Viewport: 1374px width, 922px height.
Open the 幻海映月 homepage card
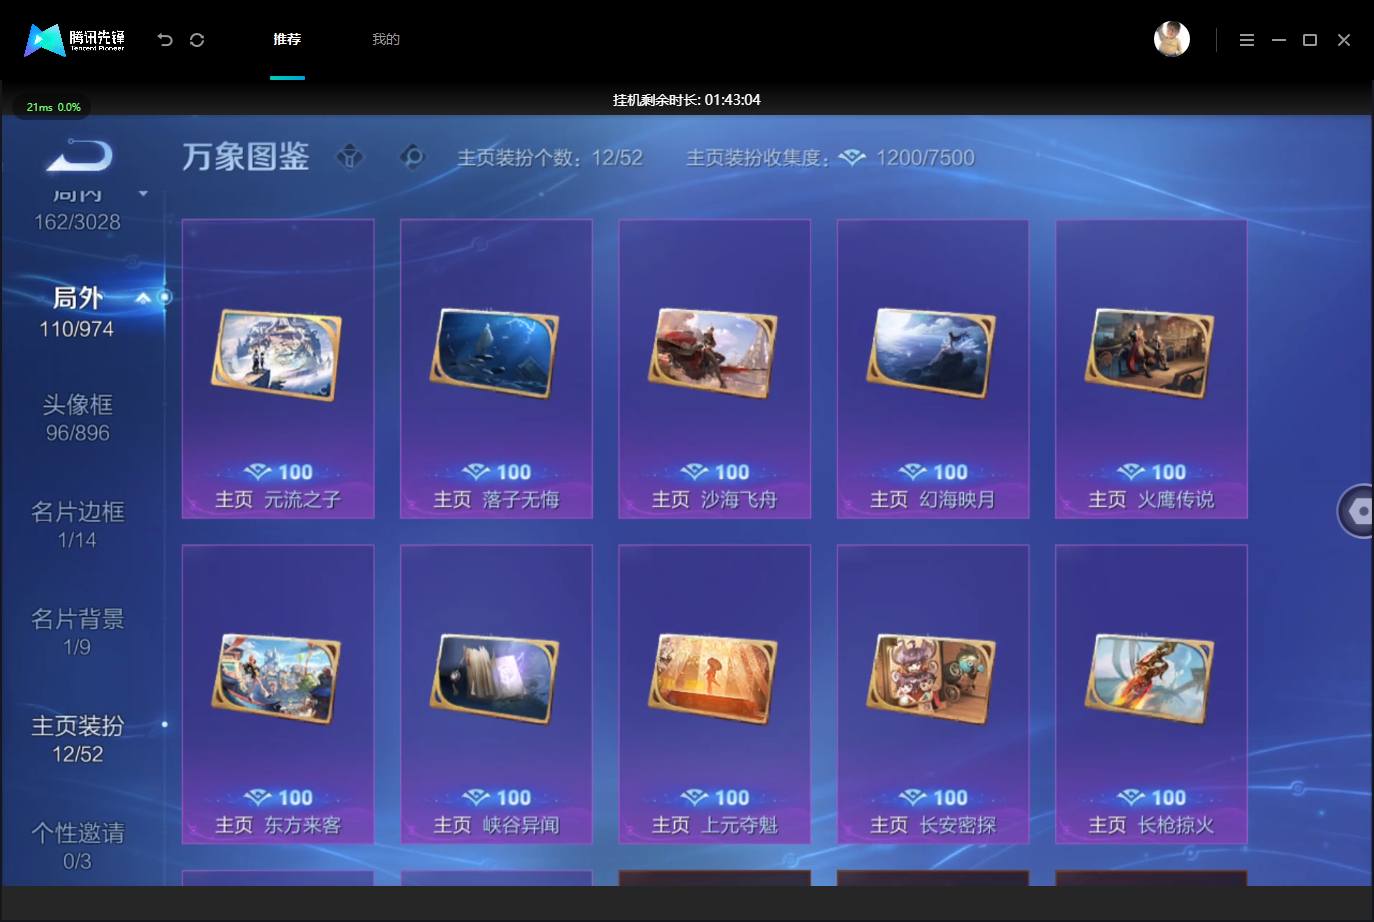click(x=933, y=369)
